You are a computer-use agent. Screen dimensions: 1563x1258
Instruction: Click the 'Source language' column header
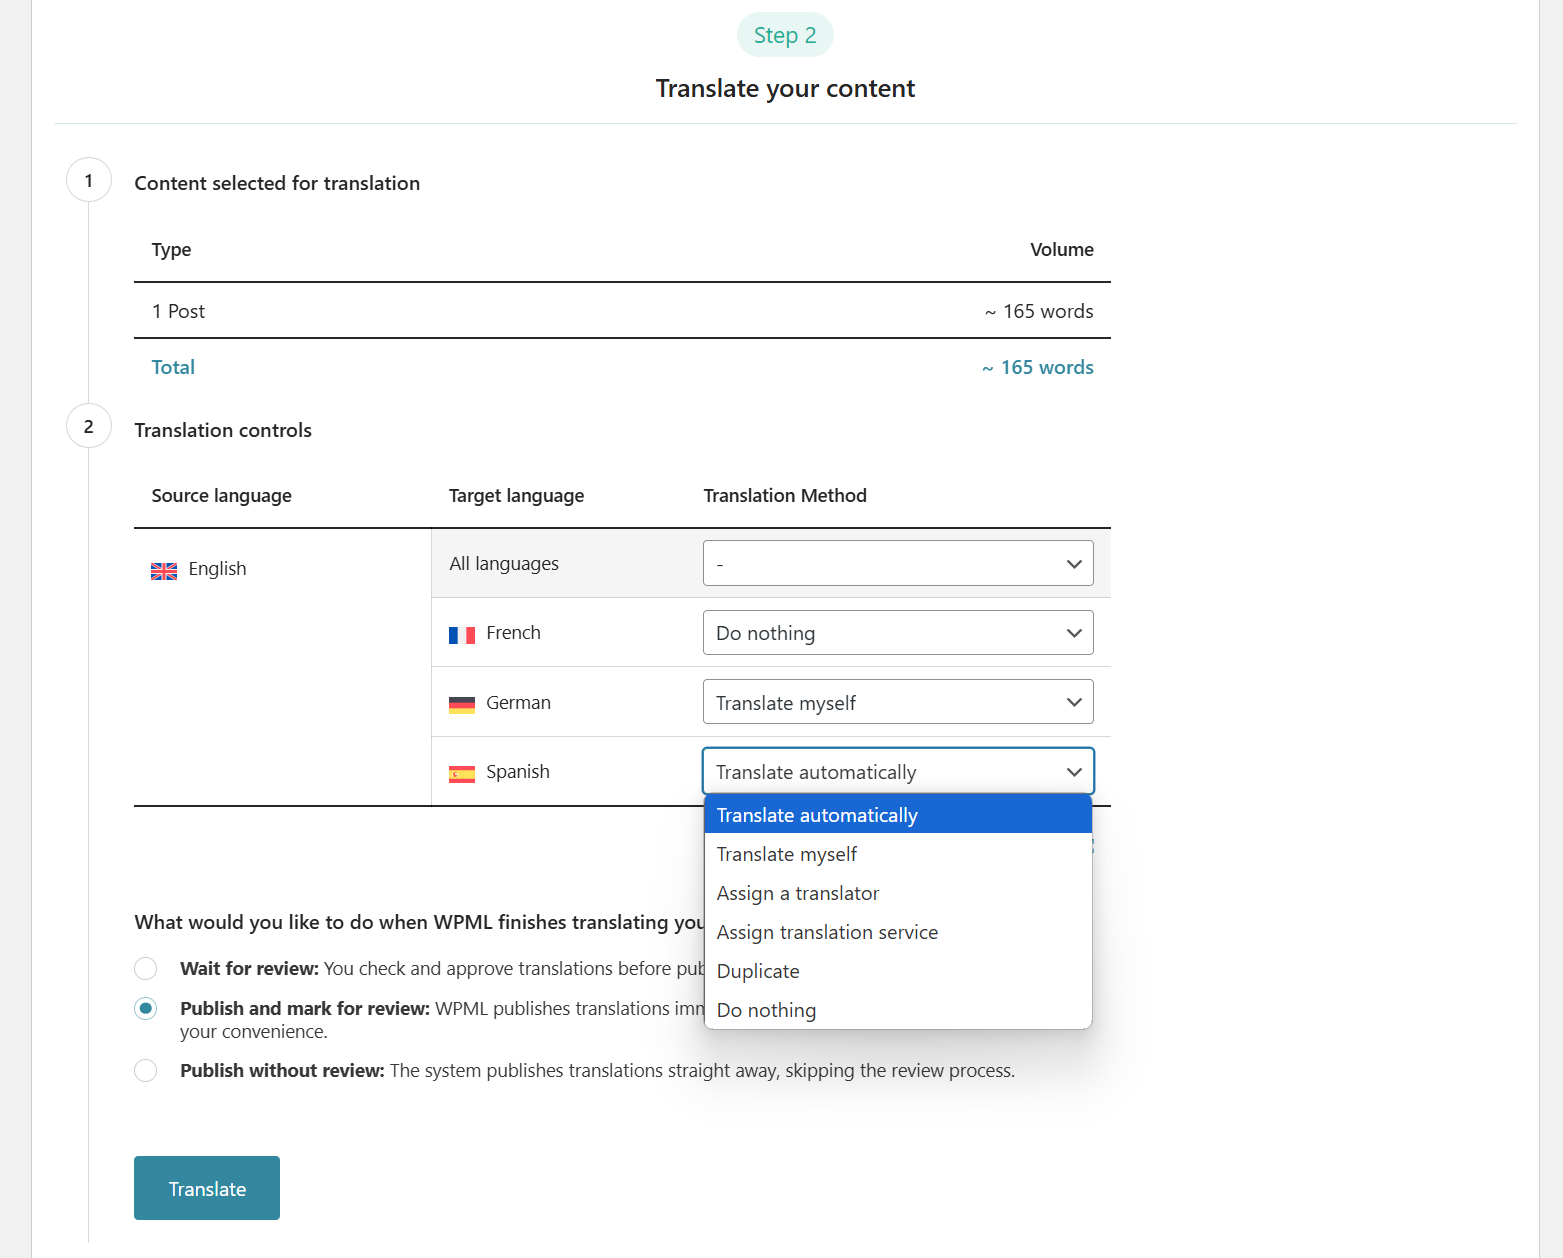(221, 495)
